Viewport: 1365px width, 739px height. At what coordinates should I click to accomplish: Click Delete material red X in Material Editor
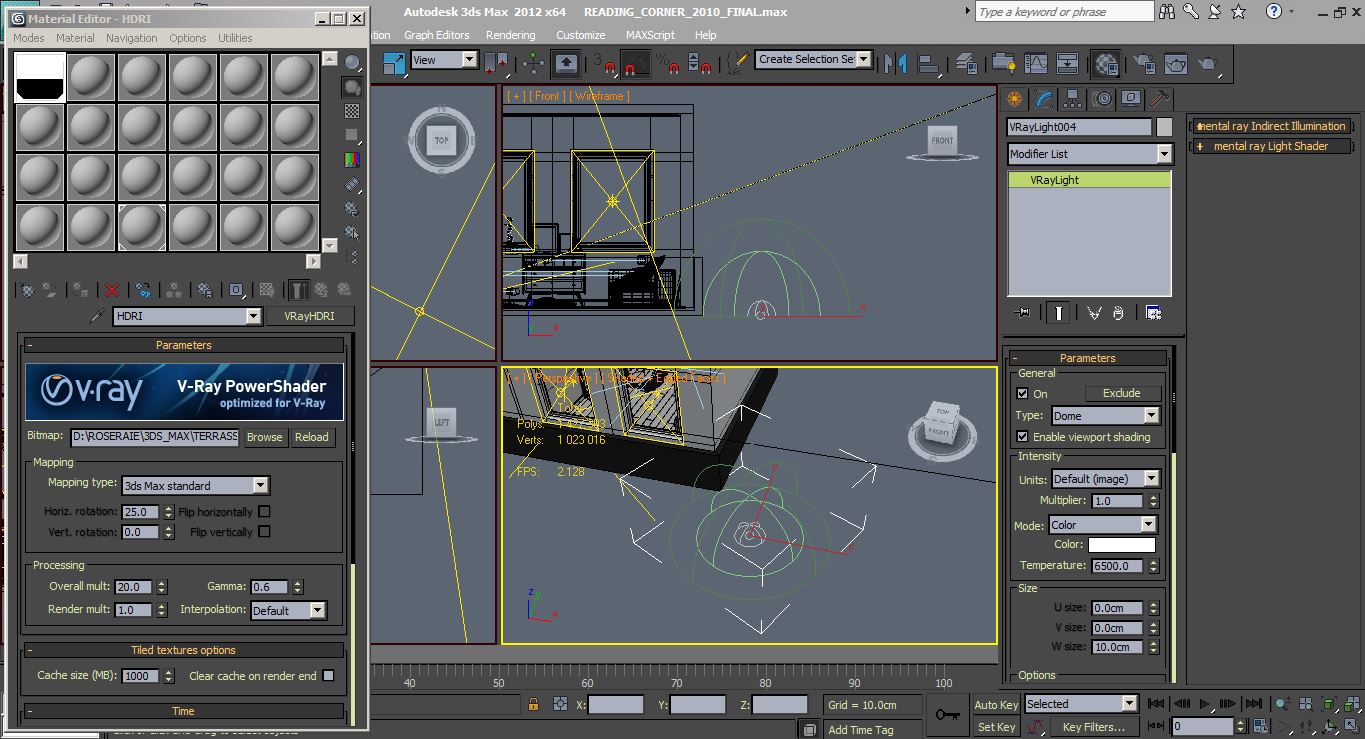pos(112,290)
